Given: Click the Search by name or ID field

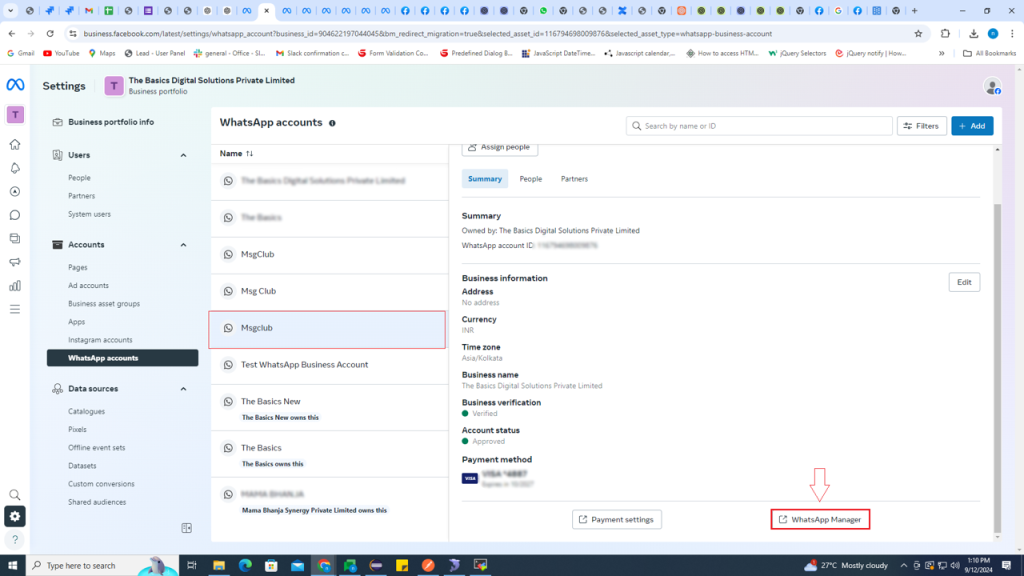Looking at the screenshot, I should point(759,126).
